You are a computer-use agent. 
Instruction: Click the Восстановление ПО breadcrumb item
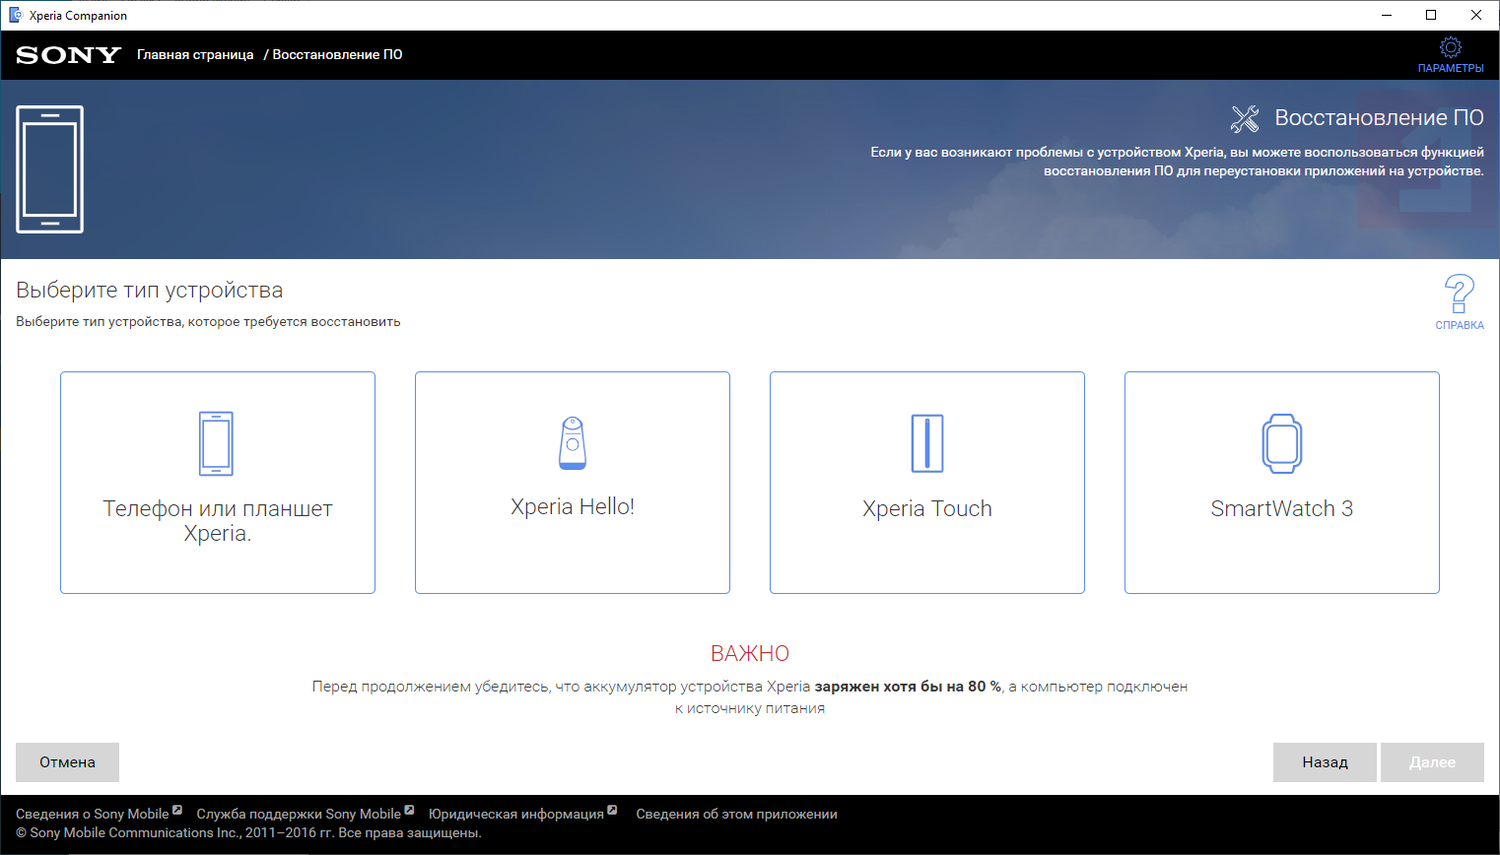point(337,55)
